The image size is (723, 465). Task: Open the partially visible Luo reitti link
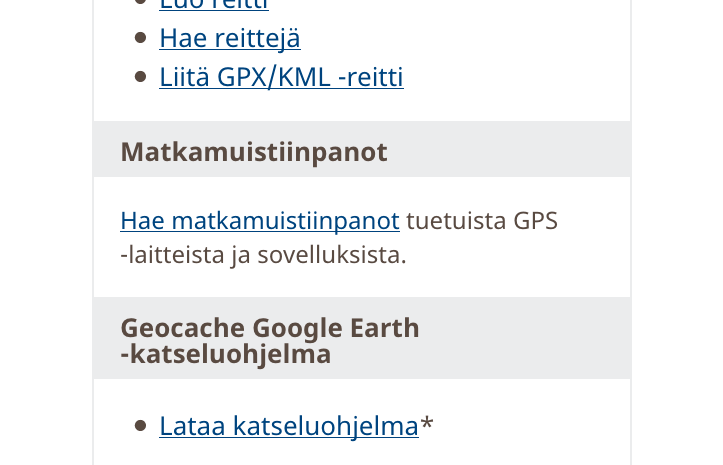point(213,5)
